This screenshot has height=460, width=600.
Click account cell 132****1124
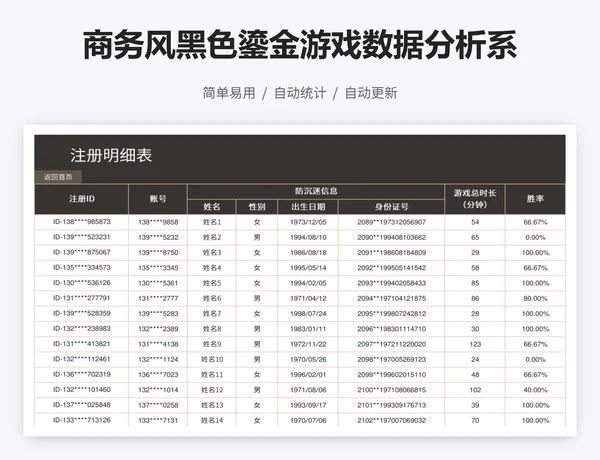[x=158, y=359]
